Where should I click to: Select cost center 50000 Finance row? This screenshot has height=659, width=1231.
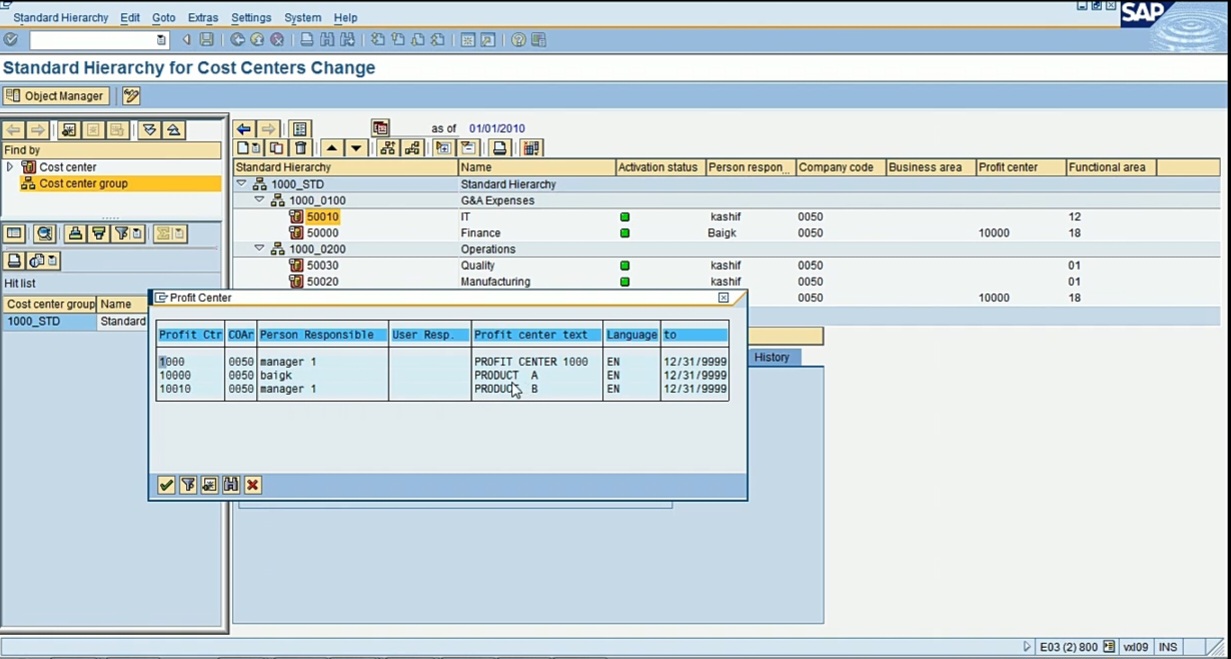pyautogui.click(x=726, y=233)
